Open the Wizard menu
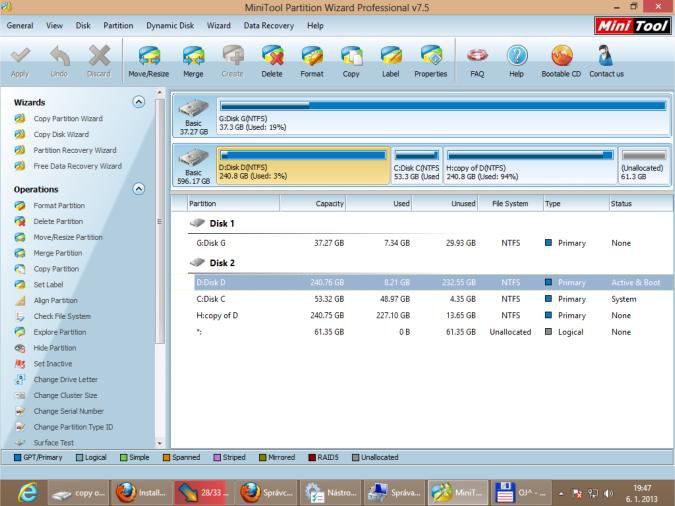The width and height of the screenshot is (675, 506). click(219, 25)
